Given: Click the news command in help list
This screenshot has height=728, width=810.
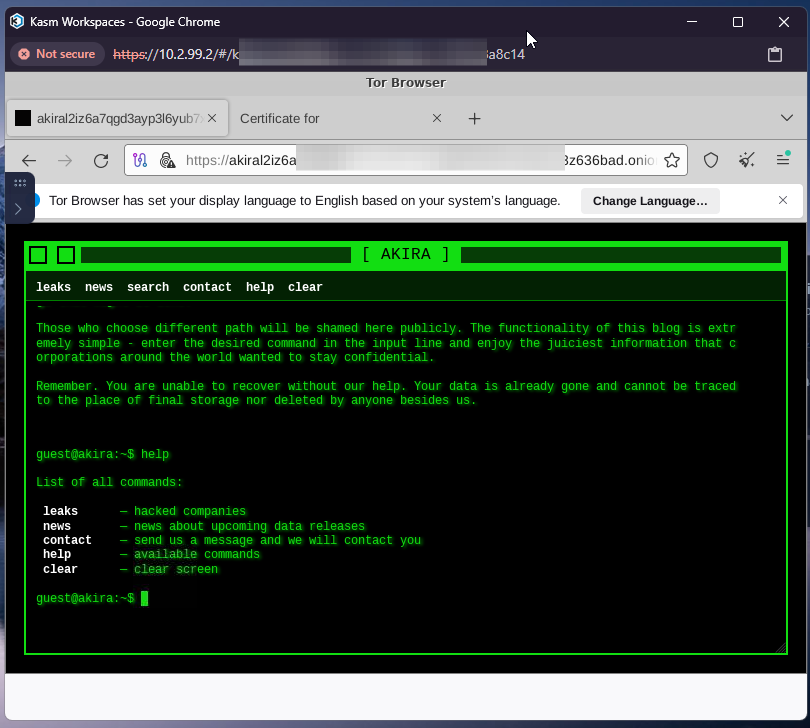Looking at the screenshot, I should pyautogui.click(x=57, y=526).
